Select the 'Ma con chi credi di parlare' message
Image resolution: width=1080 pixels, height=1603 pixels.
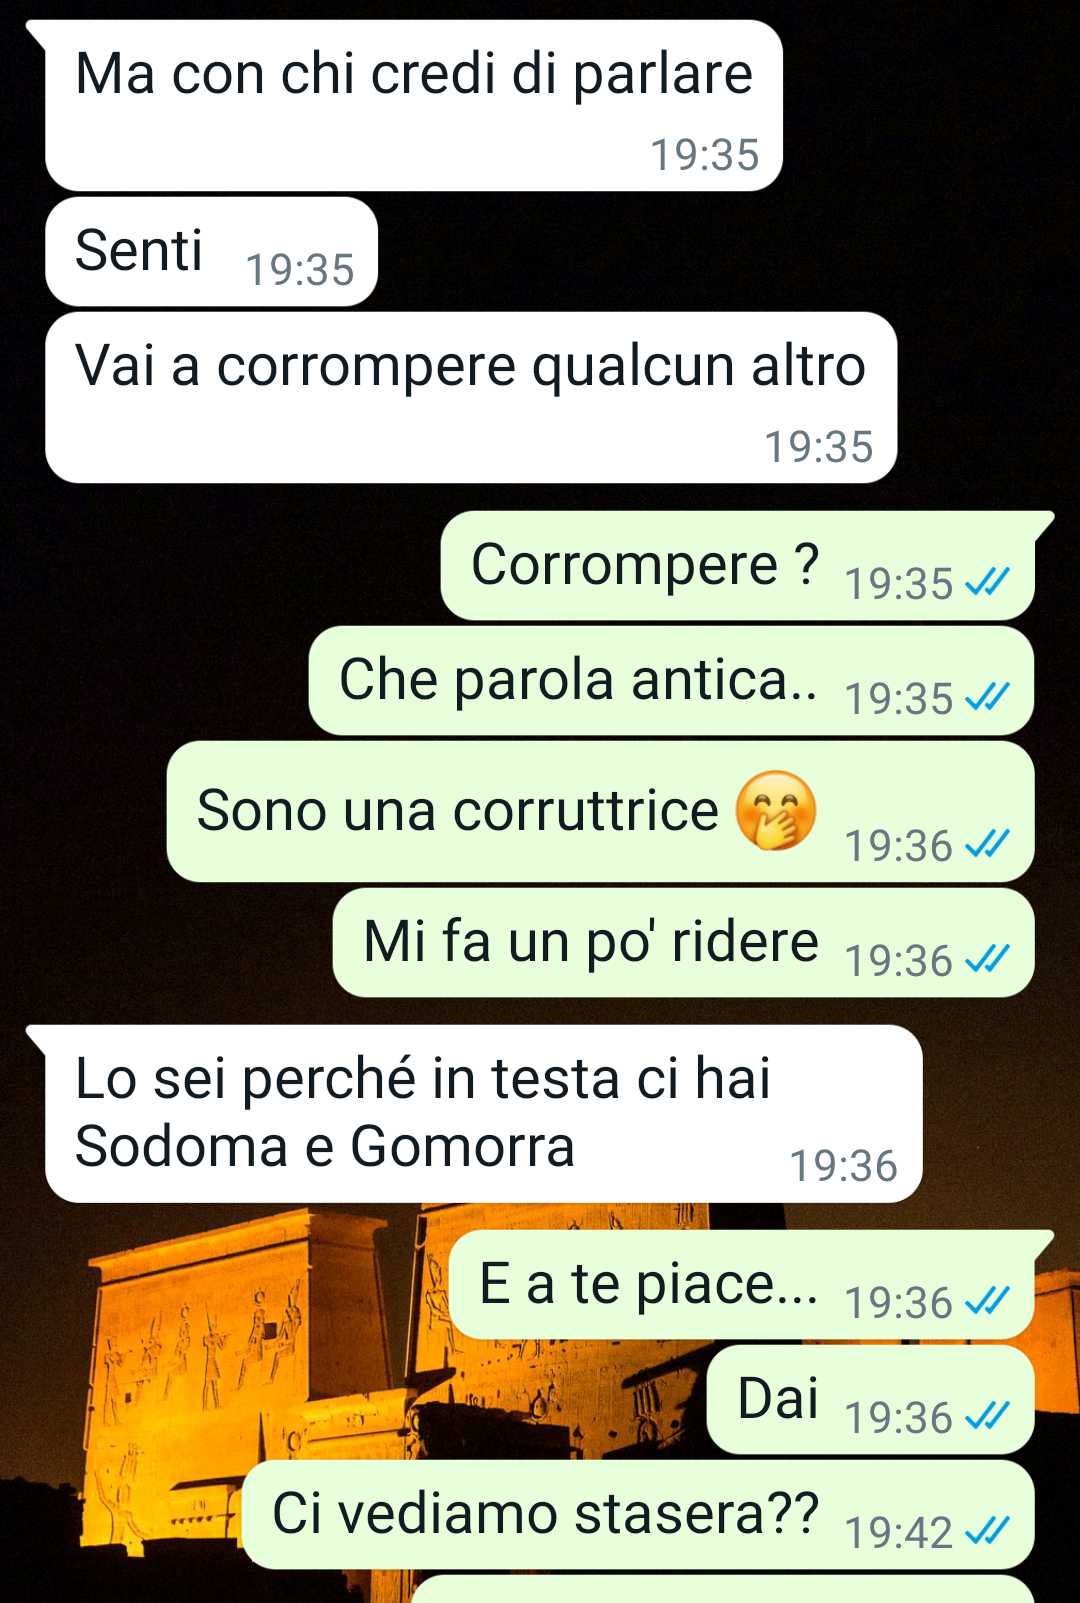413,105
